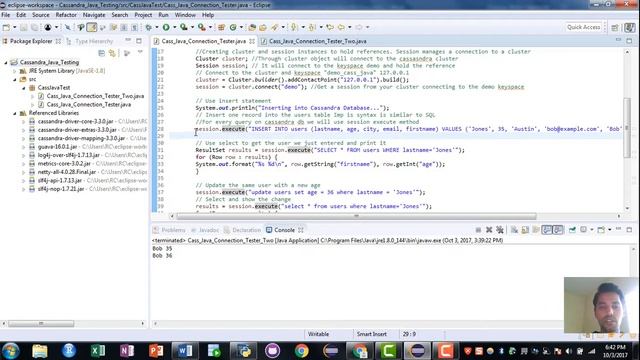Click the editor vertical scrollbar thumb

(627, 127)
